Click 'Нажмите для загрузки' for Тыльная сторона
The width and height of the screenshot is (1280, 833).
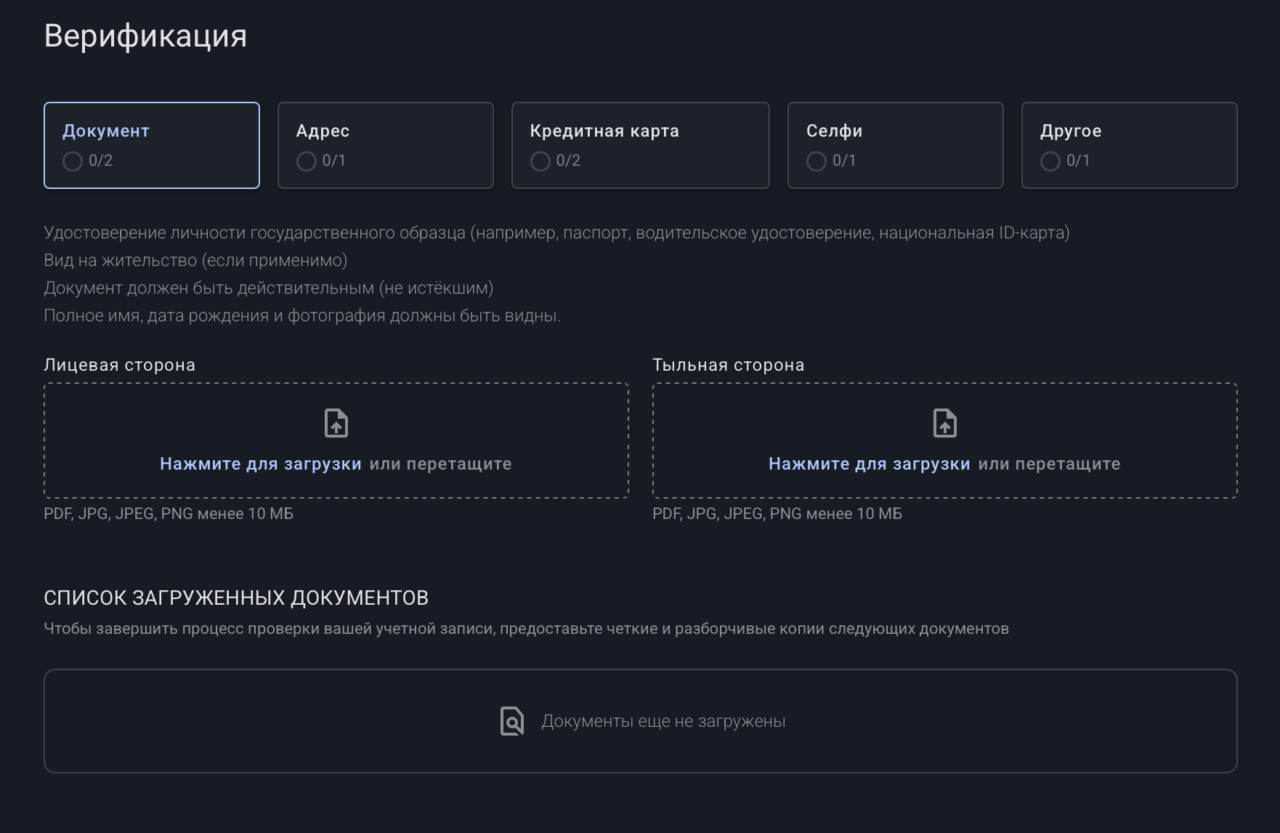(x=869, y=464)
